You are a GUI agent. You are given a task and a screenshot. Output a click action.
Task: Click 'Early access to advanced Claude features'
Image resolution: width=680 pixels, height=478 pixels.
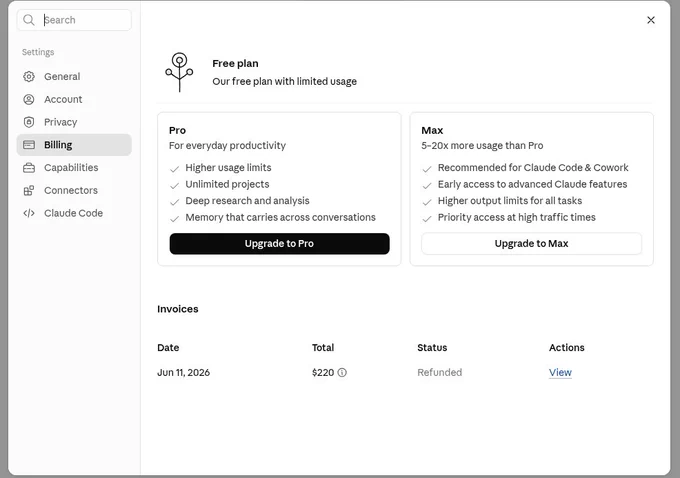pyautogui.click(x=532, y=184)
